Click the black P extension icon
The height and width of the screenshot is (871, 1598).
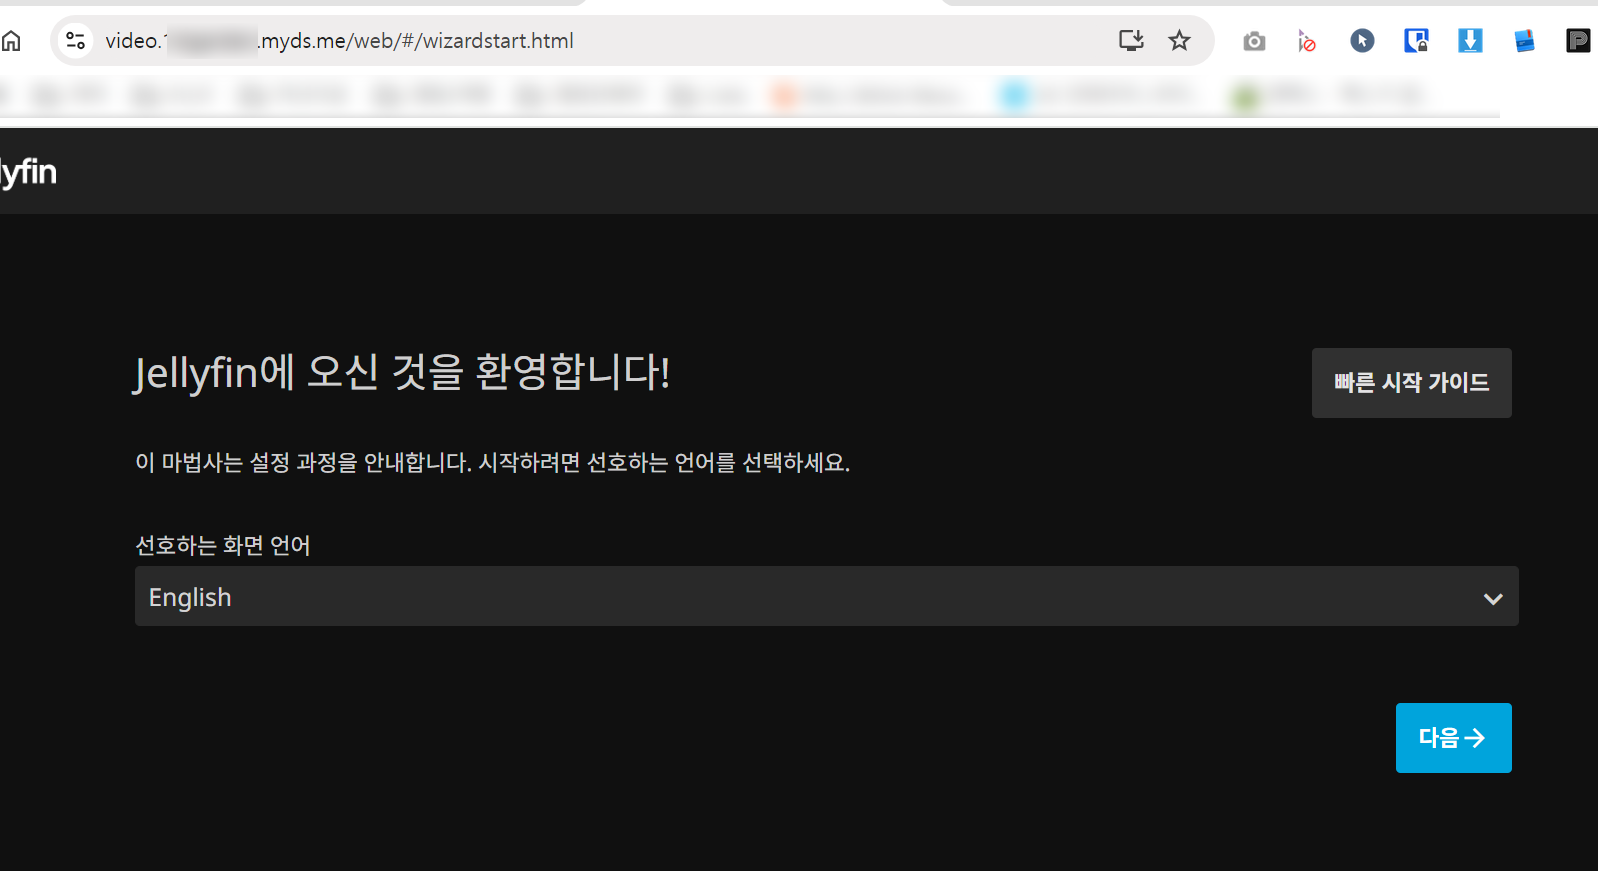1578,41
